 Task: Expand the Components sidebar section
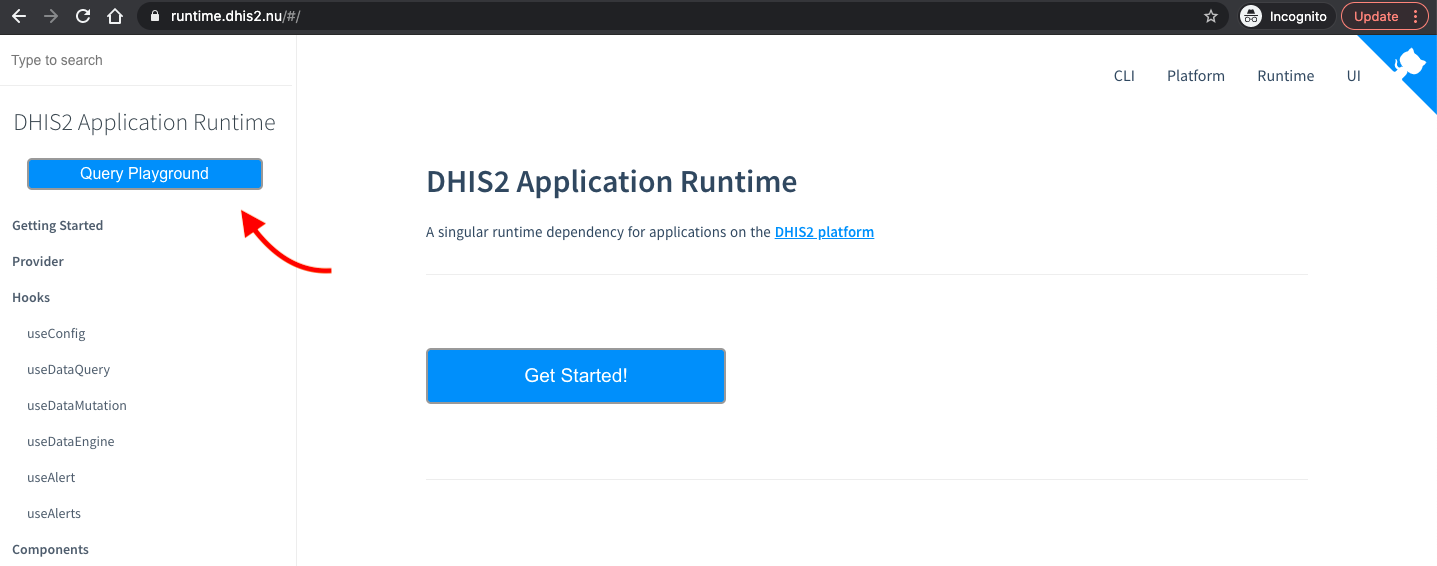(x=50, y=550)
